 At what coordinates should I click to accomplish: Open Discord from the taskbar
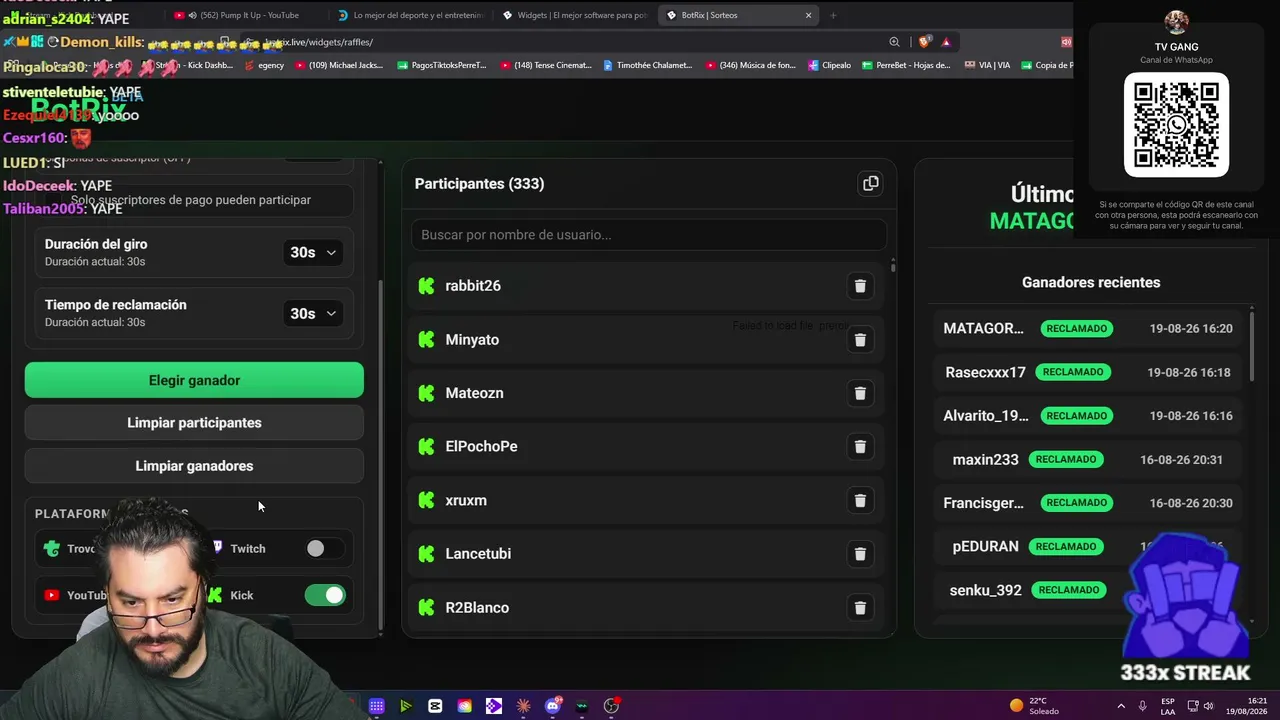(x=553, y=705)
